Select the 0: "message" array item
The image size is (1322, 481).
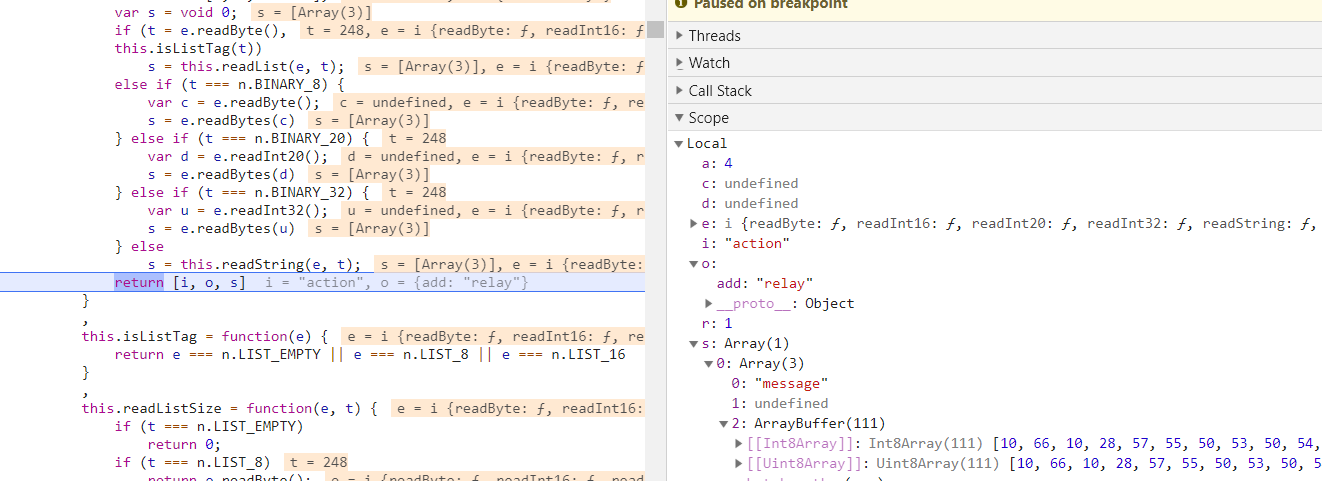pyautogui.click(x=780, y=384)
